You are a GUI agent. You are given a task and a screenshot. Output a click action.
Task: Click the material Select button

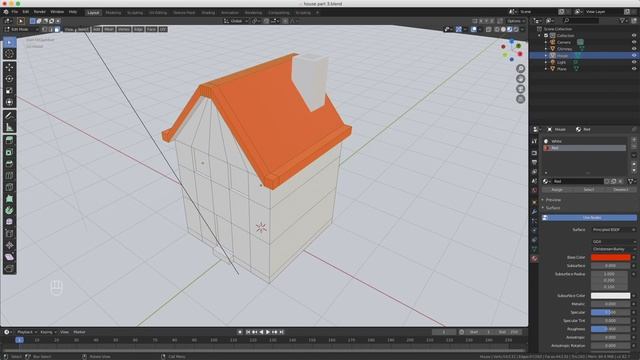click(x=589, y=190)
